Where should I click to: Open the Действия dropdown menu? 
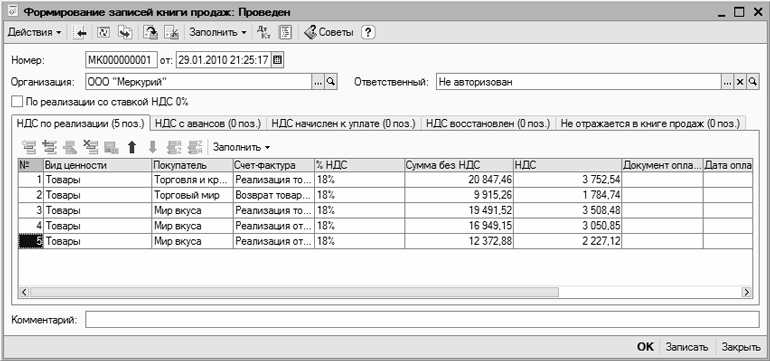point(34,33)
